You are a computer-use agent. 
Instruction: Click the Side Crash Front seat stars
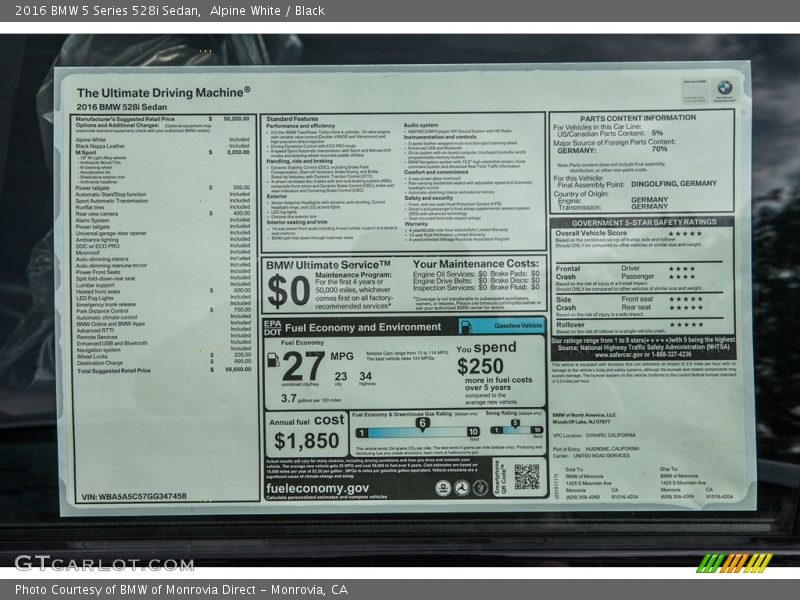686,299
